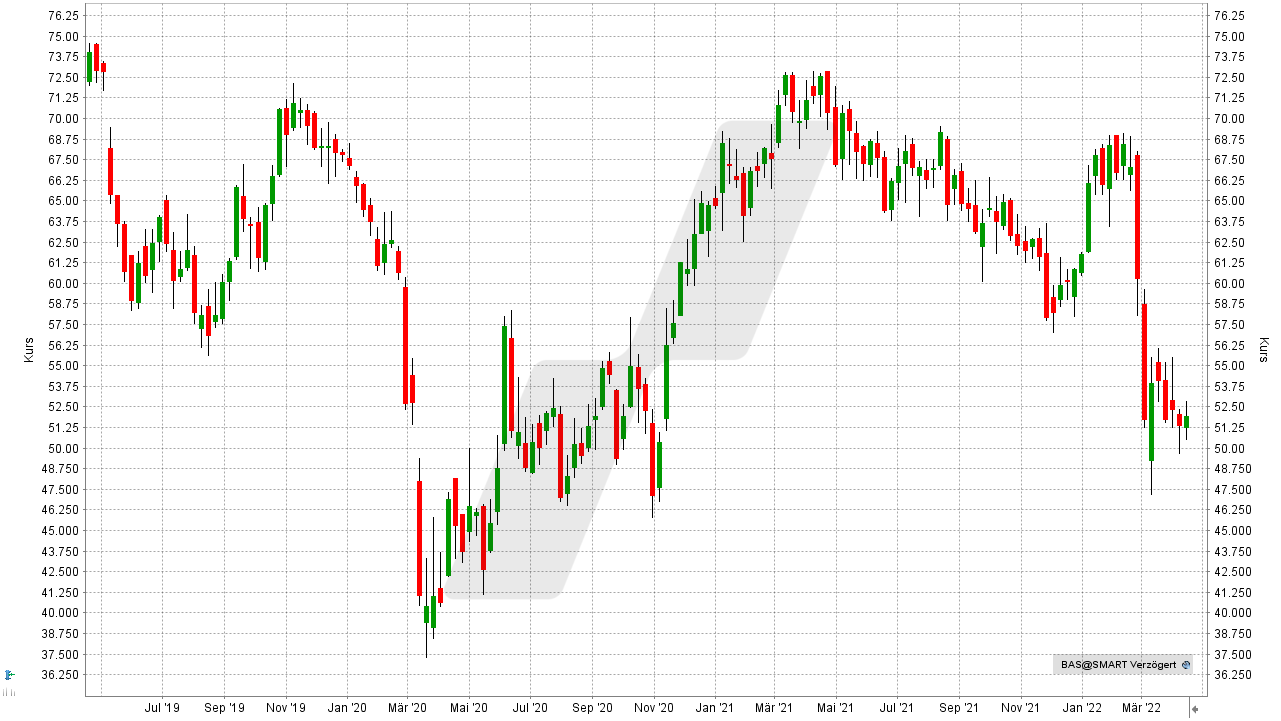Click the Mär '20 date label
Screen dimensions: 1281x721
406,708
